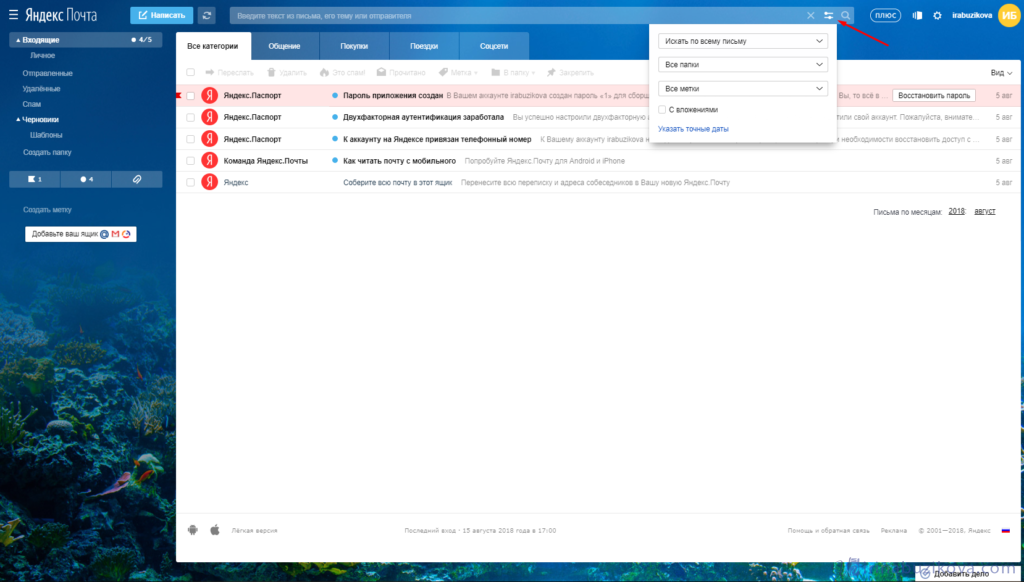The height and width of the screenshot is (582, 1024).
Task: Tick the select-all checkbox in the toolbar
Action: 190,73
